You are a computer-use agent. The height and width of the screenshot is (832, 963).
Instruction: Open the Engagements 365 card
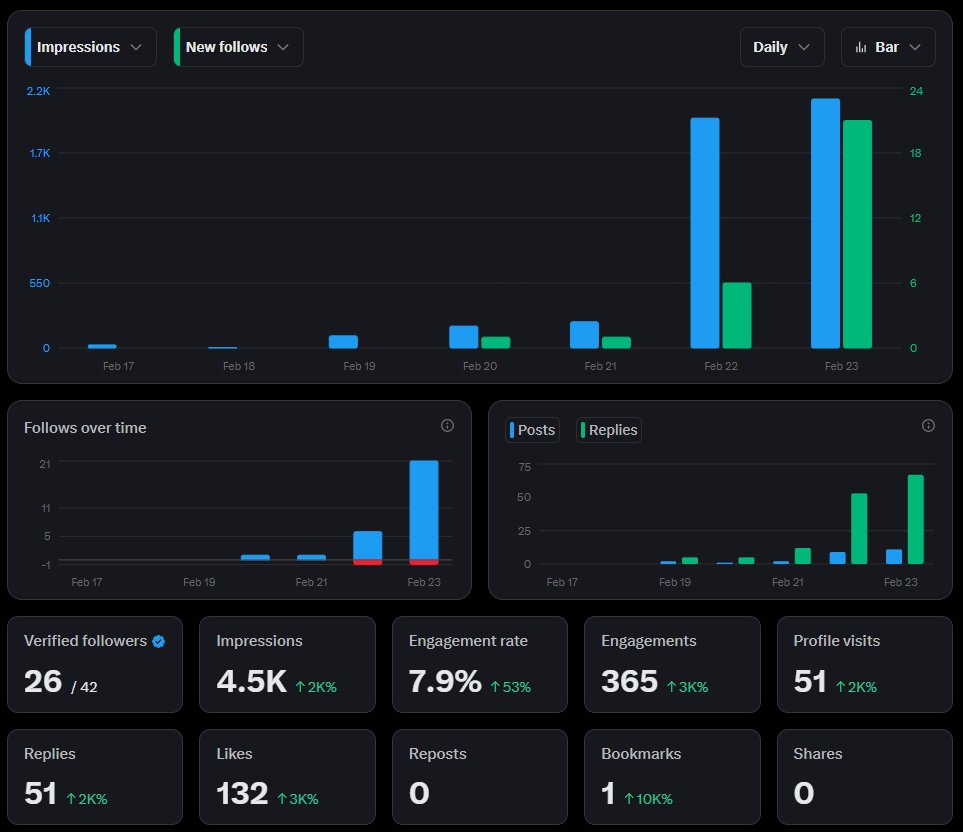[672, 664]
